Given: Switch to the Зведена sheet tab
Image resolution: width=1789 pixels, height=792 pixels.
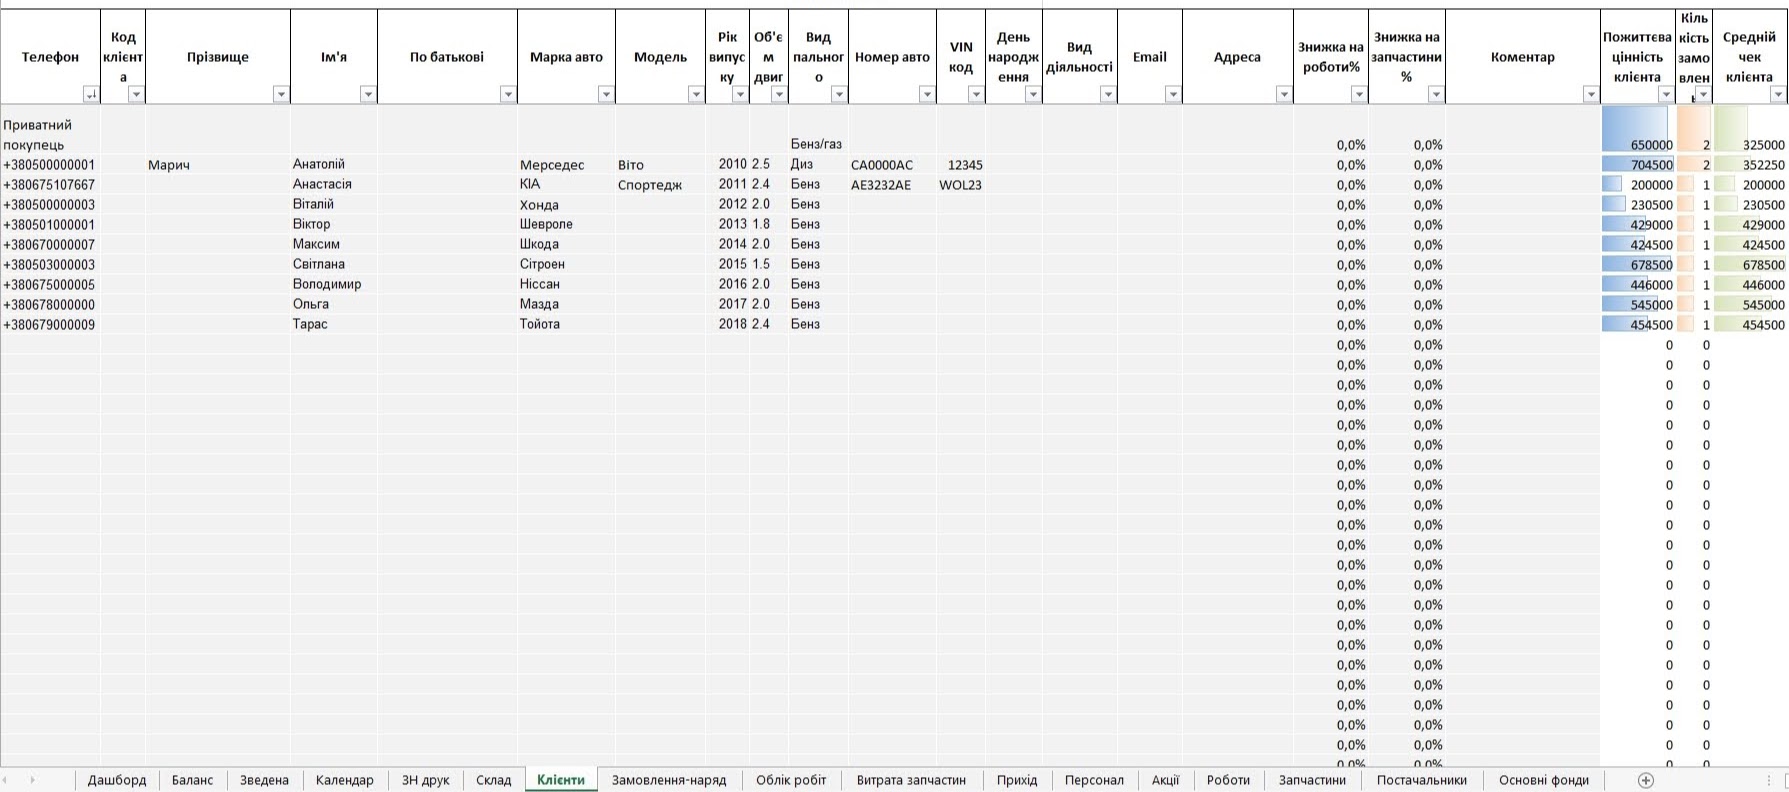Looking at the screenshot, I should click(x=264, y=780).
